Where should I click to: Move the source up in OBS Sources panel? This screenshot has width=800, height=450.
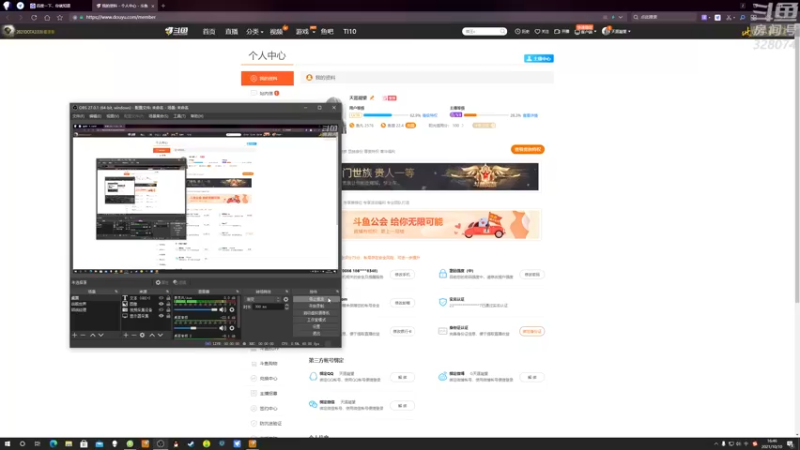[152, 335]
